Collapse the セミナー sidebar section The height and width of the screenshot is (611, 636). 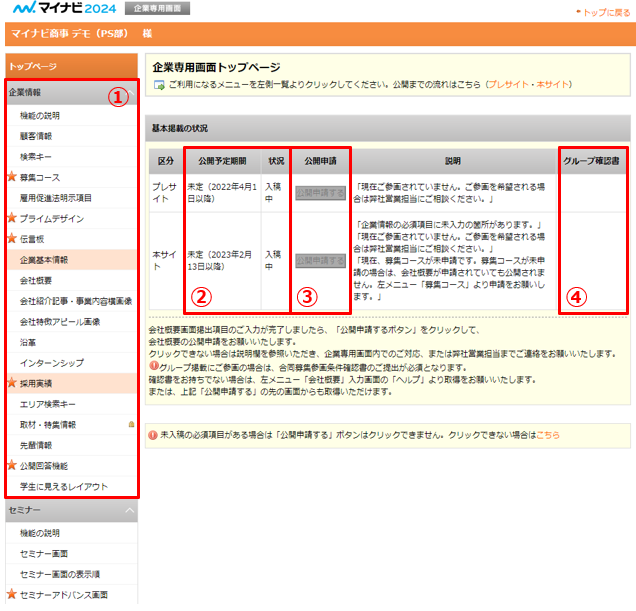tap(130, 510)
